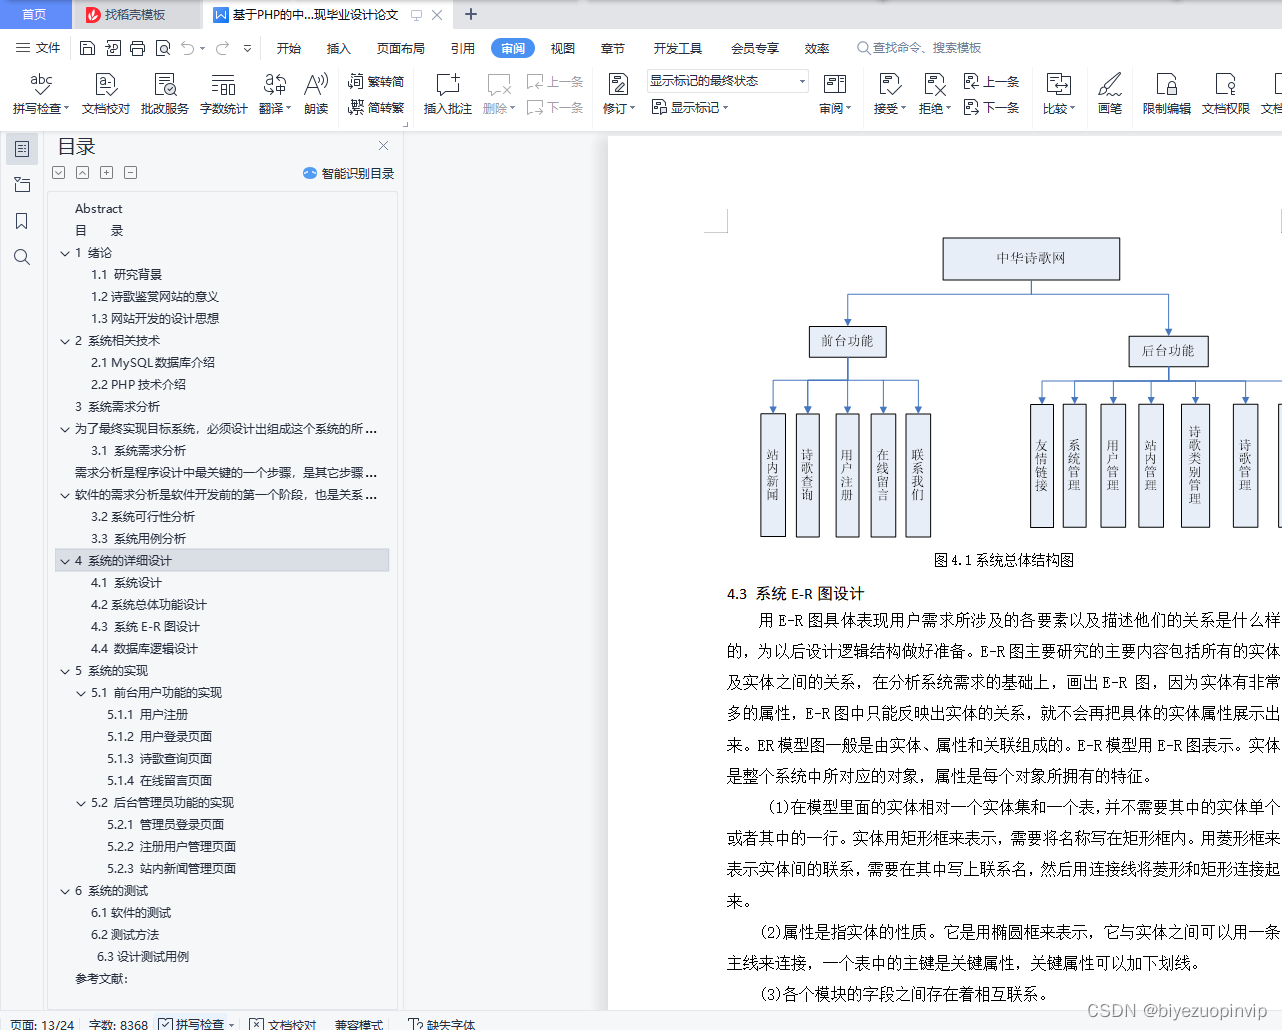The image size is (1282, 1030).
Task: Open document Compare (比较) tool
Action: (x=1059, y=94)
